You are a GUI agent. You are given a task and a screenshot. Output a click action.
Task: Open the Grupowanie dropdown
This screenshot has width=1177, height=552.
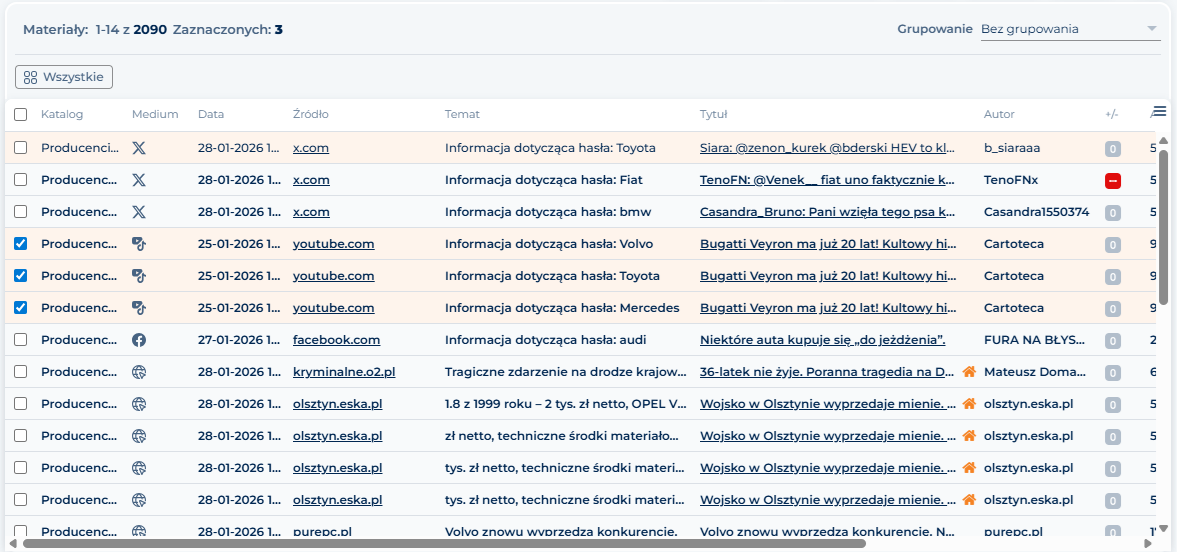click(x=1068, y=29)
